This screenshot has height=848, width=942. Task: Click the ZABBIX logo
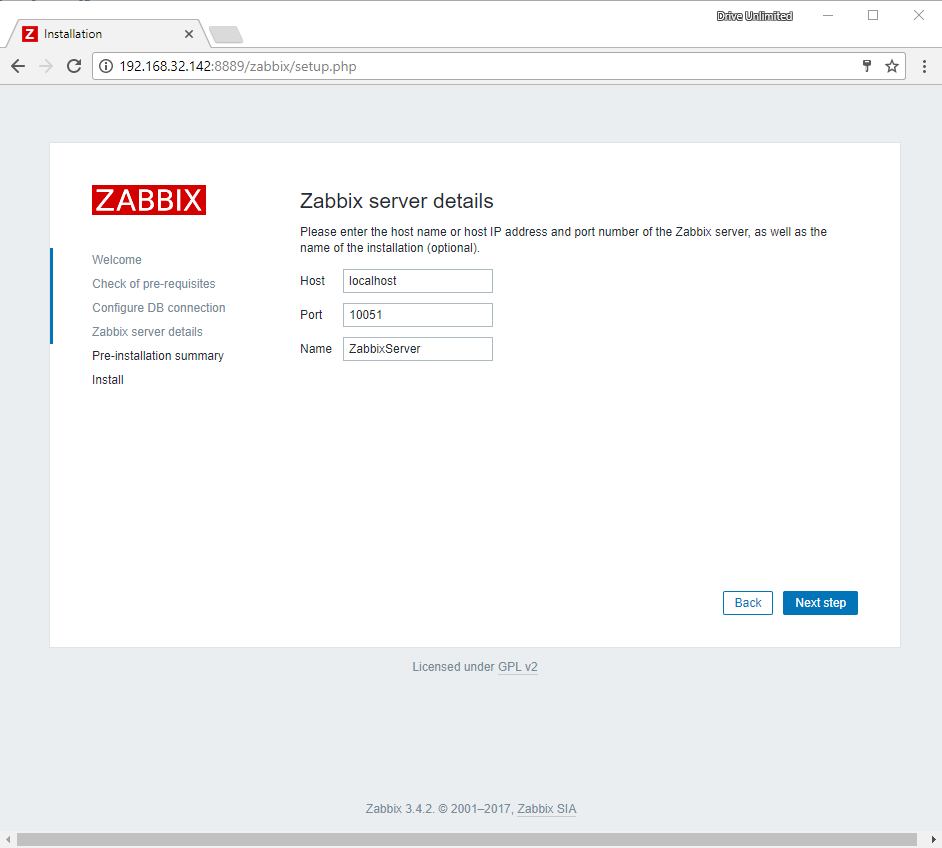tap(149, 200)
